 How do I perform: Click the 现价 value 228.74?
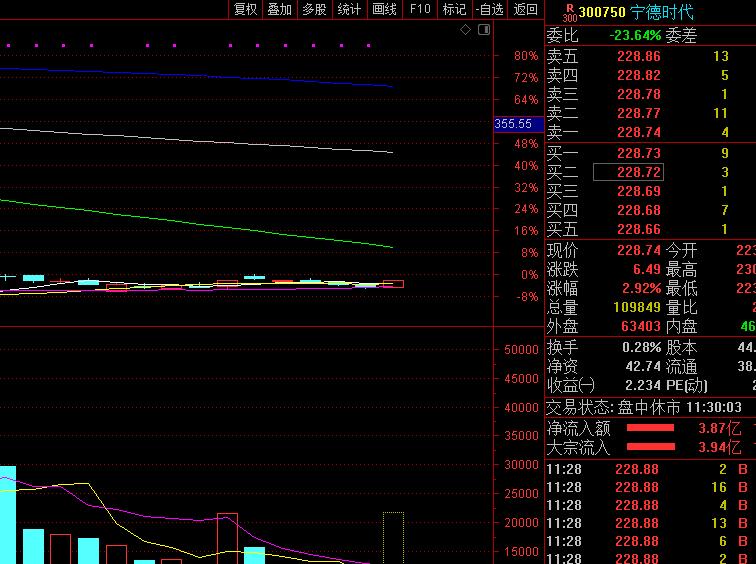click(x=638, y=250)
